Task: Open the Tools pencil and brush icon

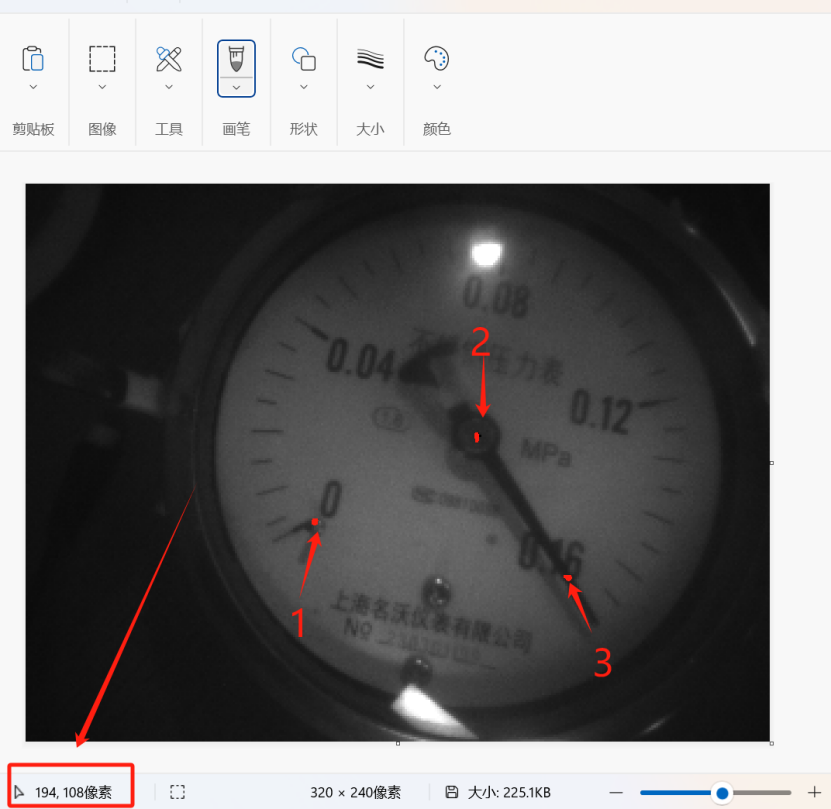Action: 169,58
